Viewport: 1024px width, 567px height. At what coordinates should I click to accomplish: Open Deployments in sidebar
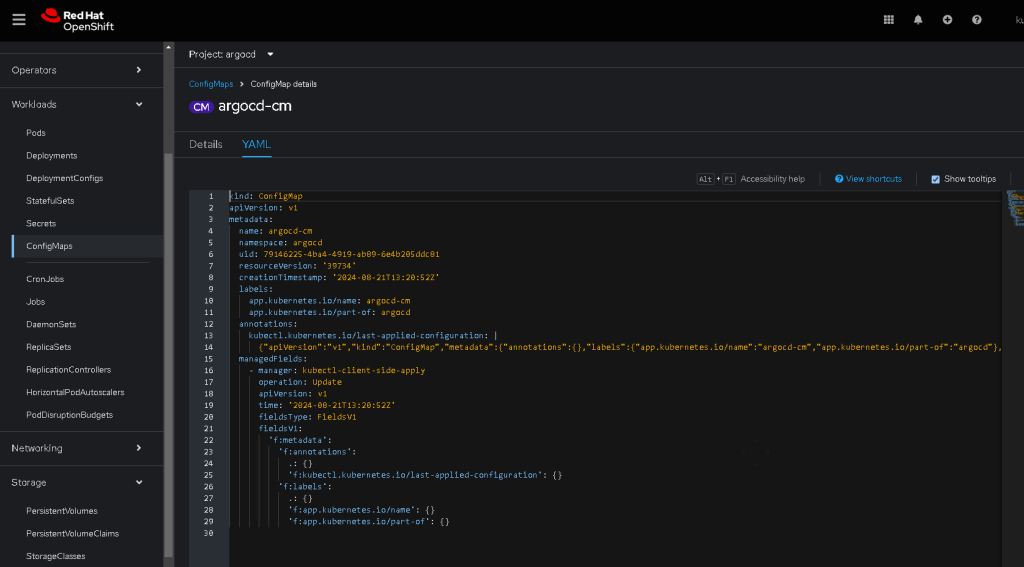[x=52, y=155]
